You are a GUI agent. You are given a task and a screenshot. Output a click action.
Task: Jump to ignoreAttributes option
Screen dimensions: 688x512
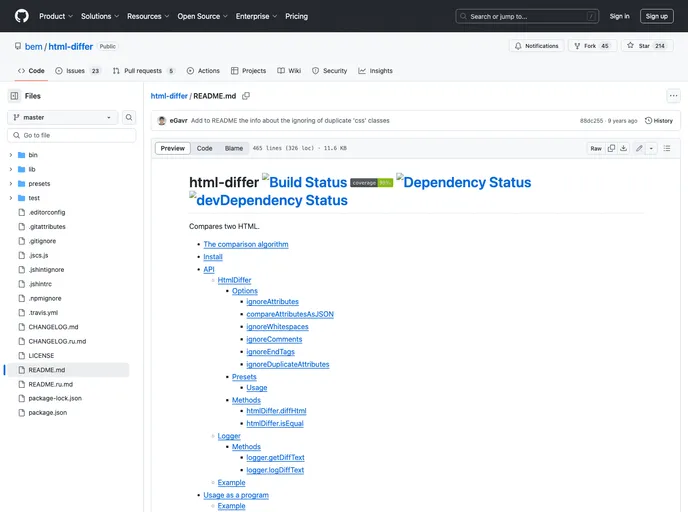coord(272,302)
